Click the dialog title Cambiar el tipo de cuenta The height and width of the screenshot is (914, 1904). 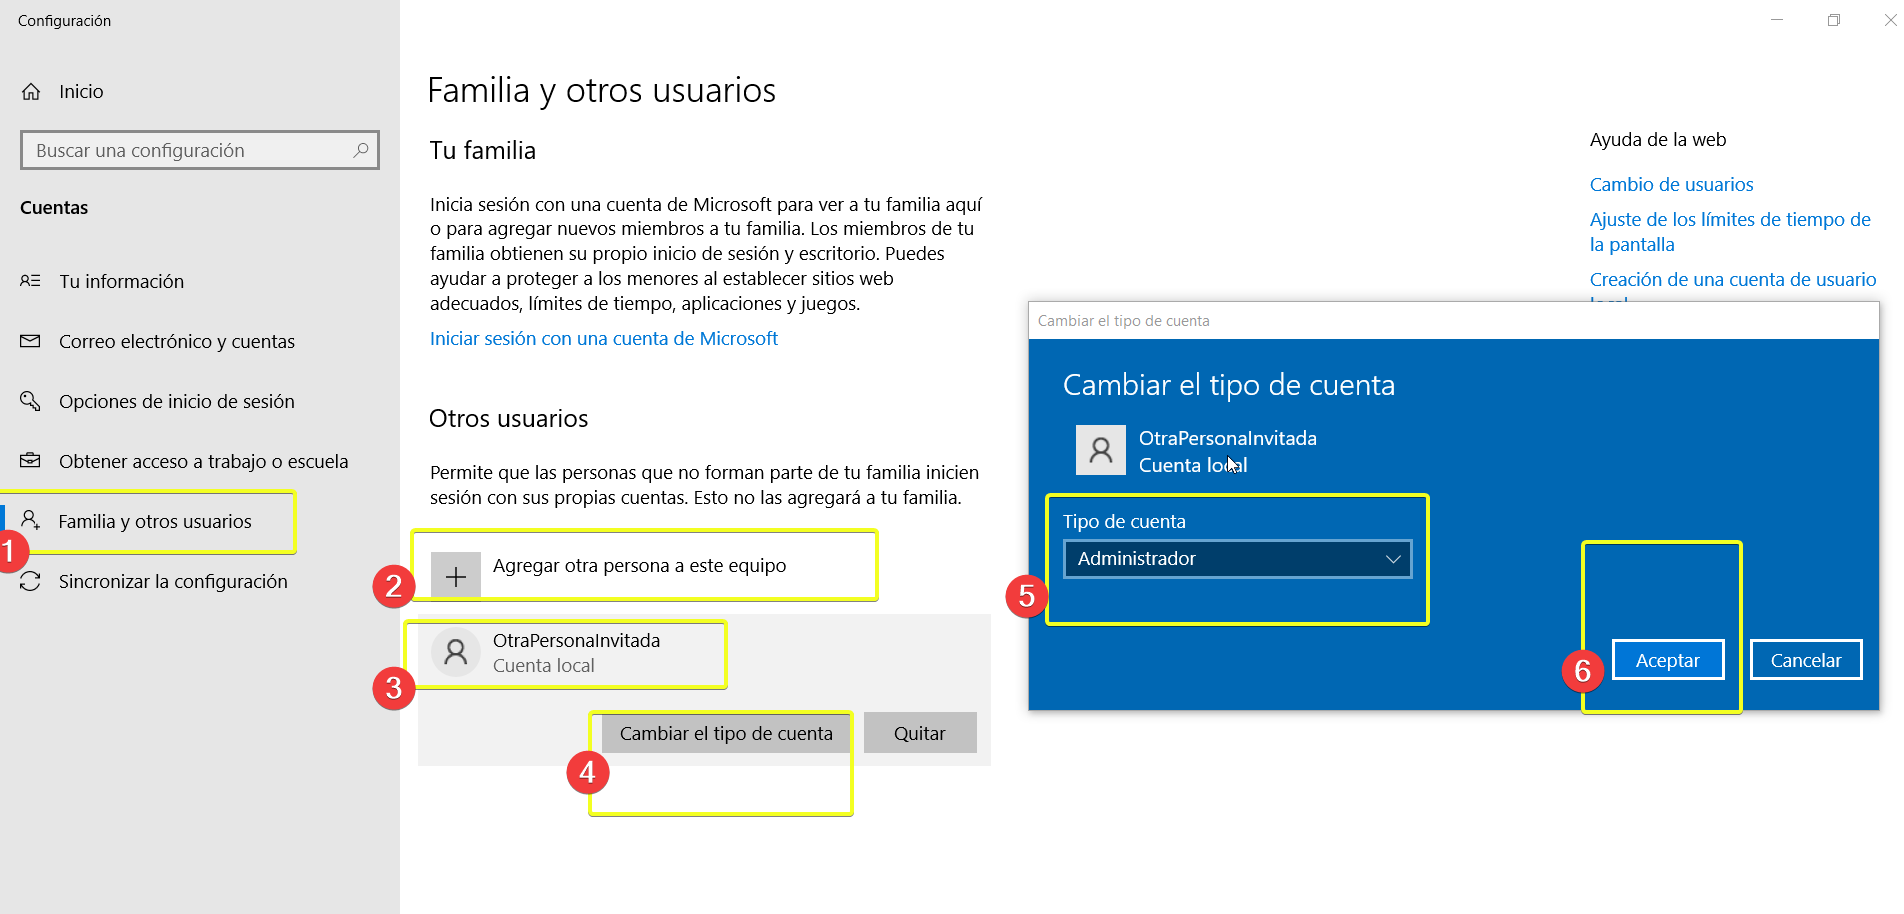tap(1229, 385)
